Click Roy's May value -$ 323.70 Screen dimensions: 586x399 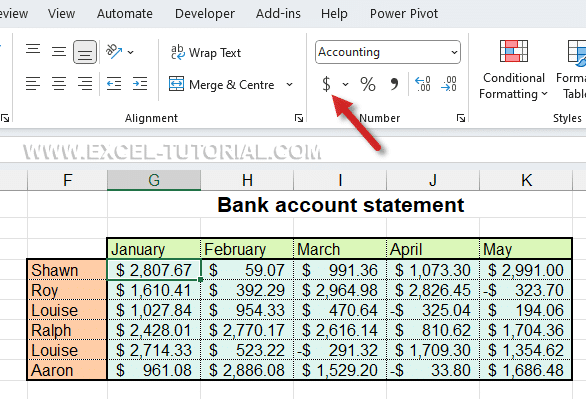pos(525,290)
